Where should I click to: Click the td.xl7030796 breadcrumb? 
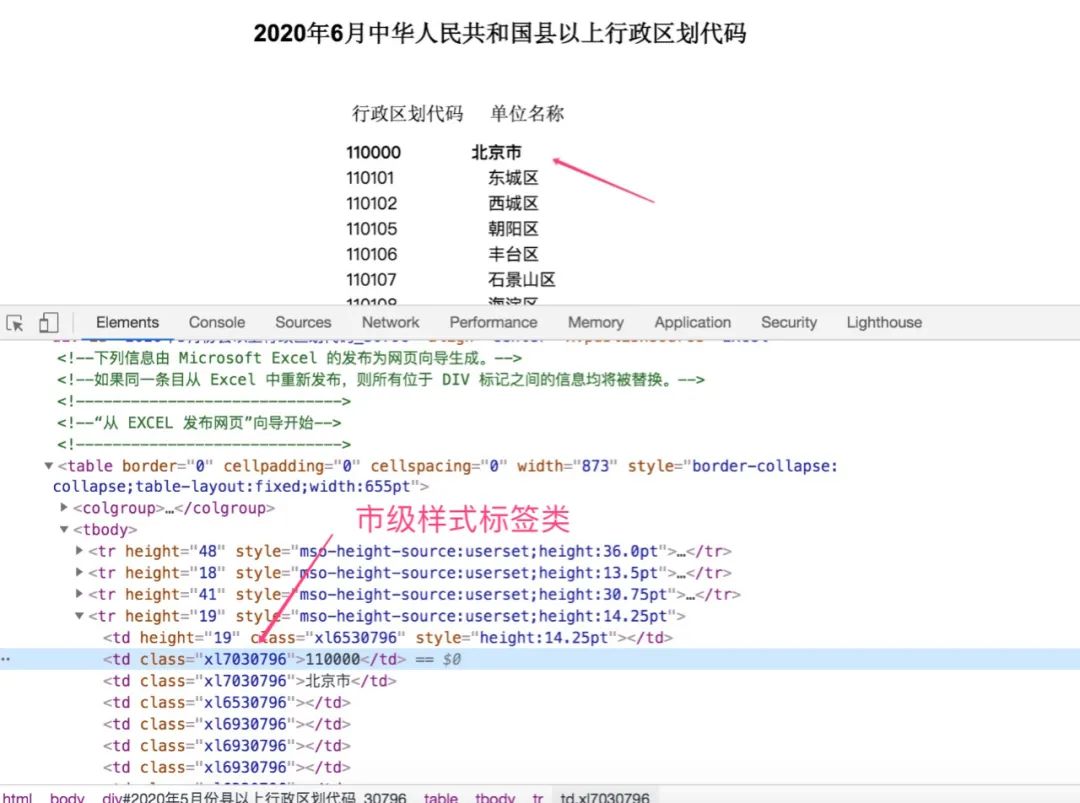(604, 797)
